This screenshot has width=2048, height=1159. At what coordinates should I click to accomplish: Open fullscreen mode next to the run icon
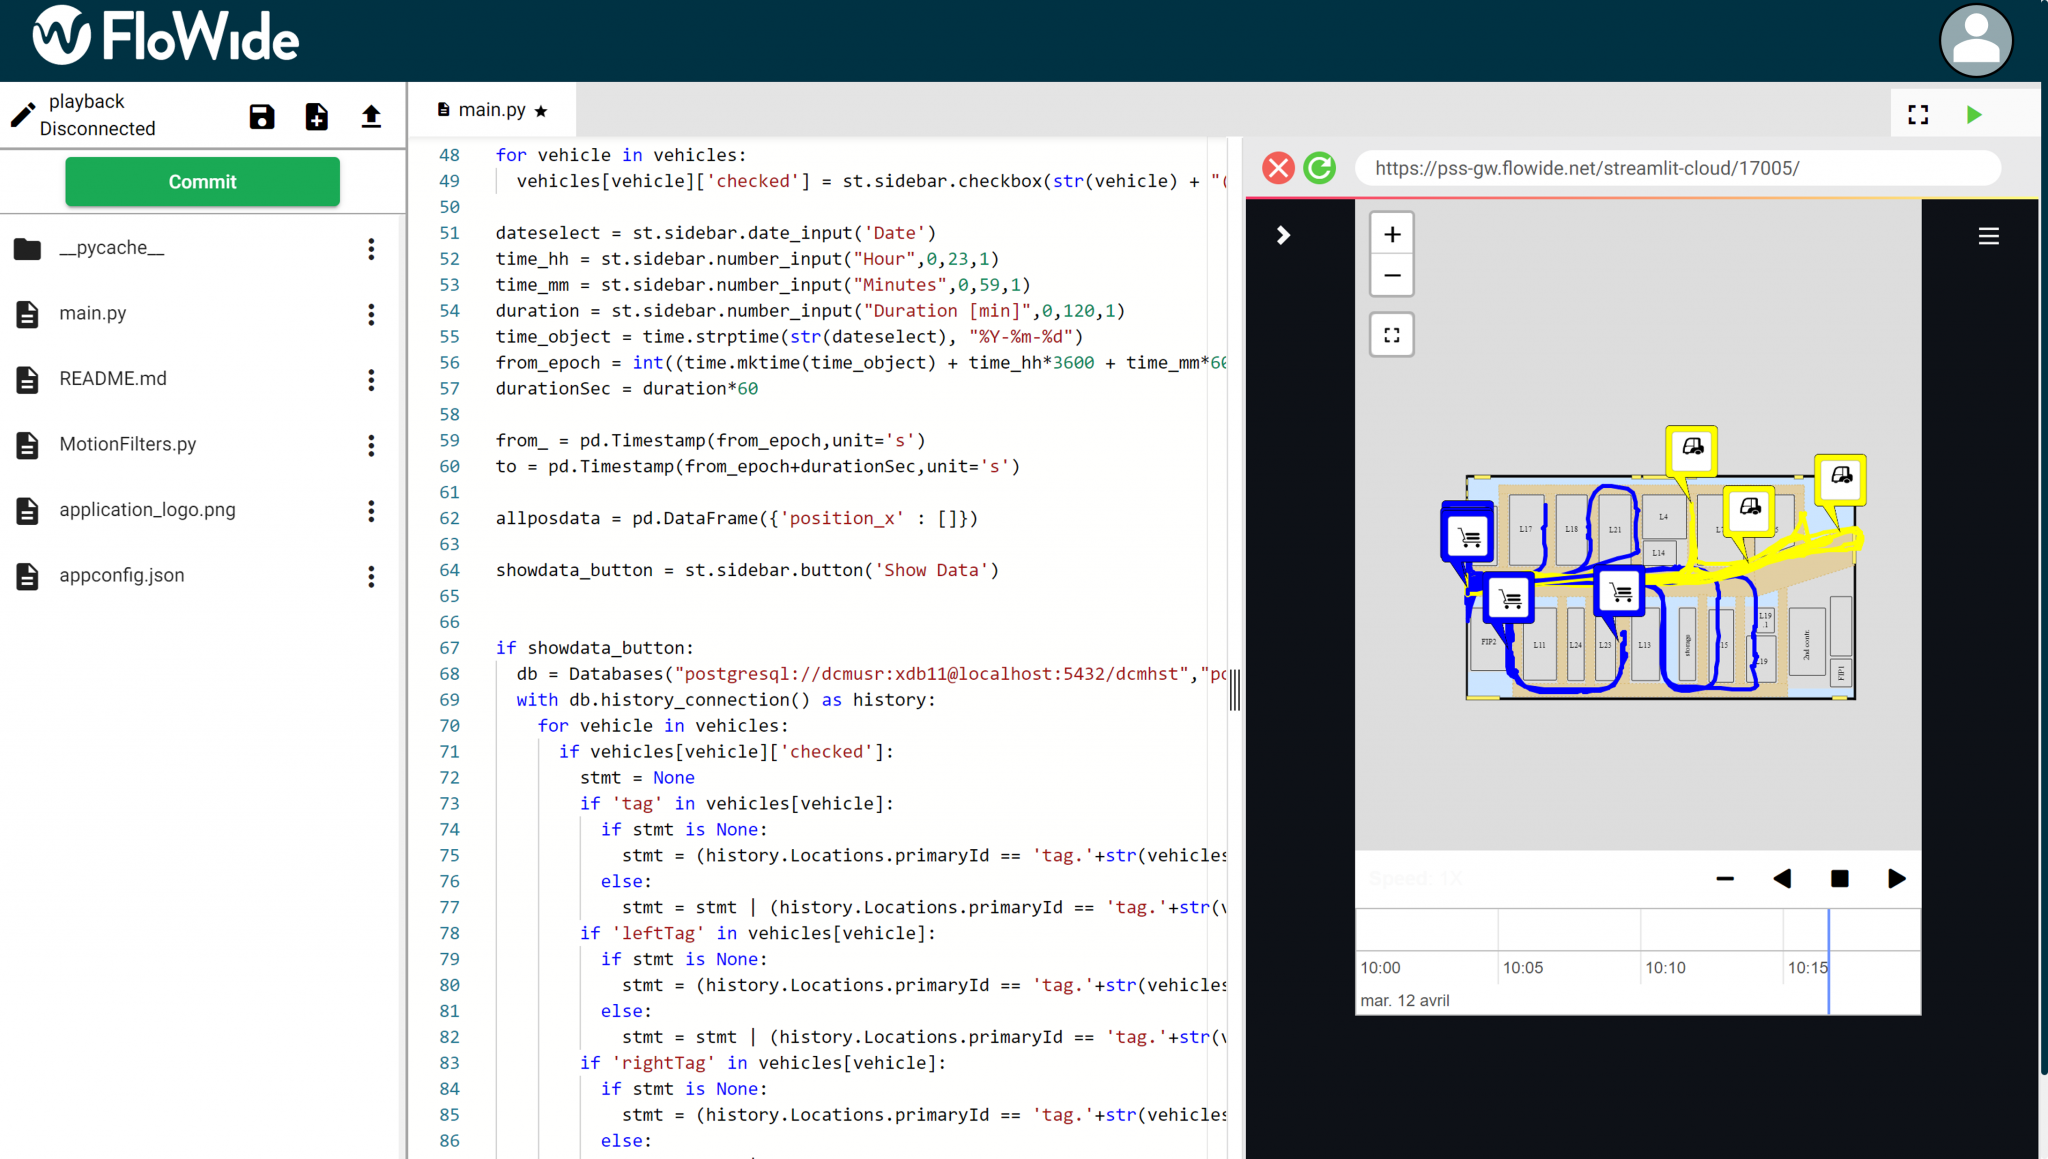(1918, 114)
